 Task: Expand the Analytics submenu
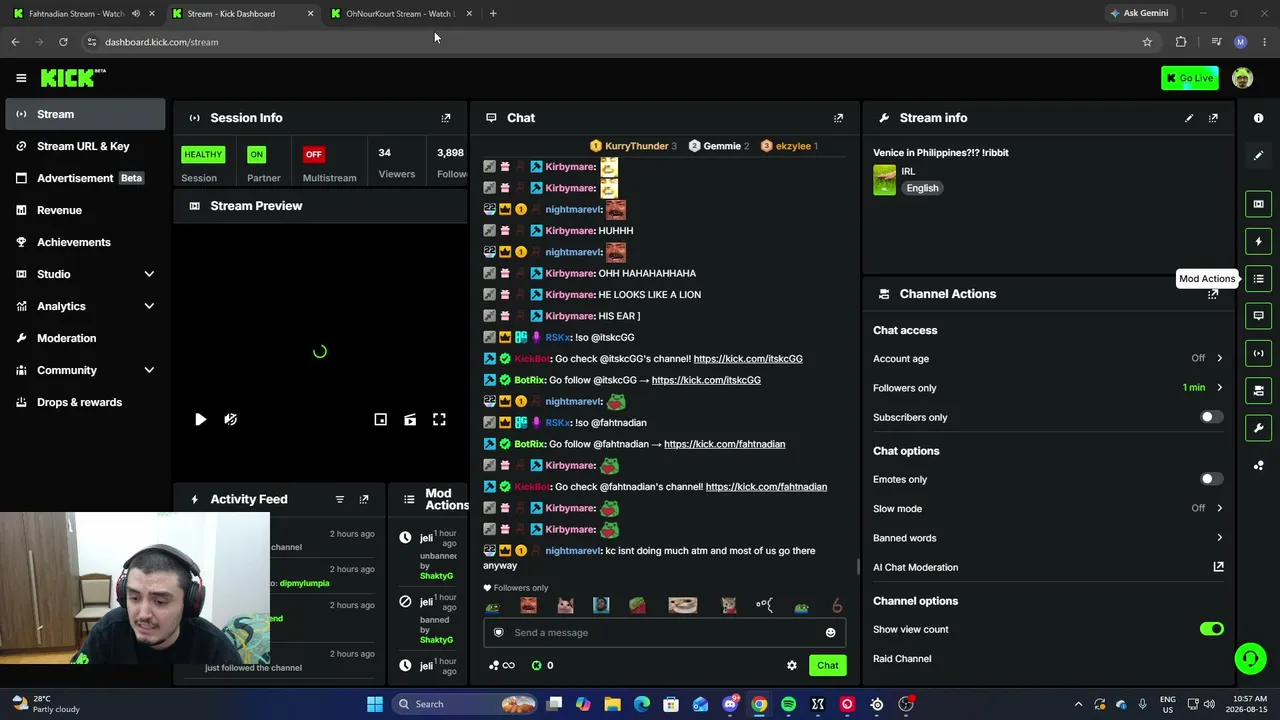pos(149,306)
